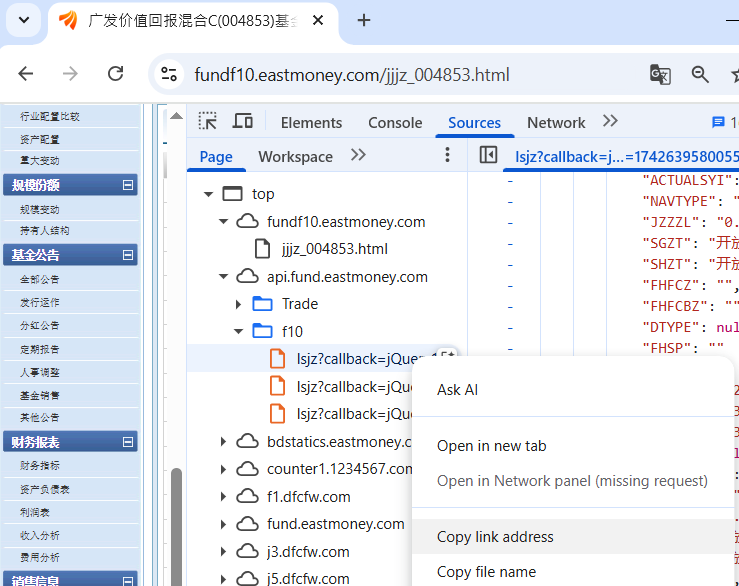Open the 利润表 sidebar link
The height and width of the screenshot is (586, 739).
click(35, 512)
